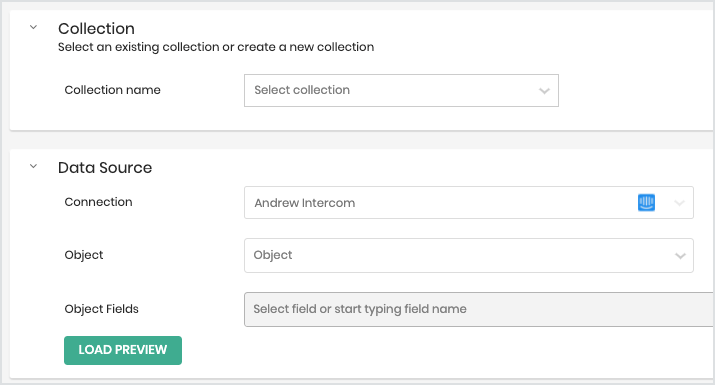
Task: Click the Collection section heading
Action: 96,29
